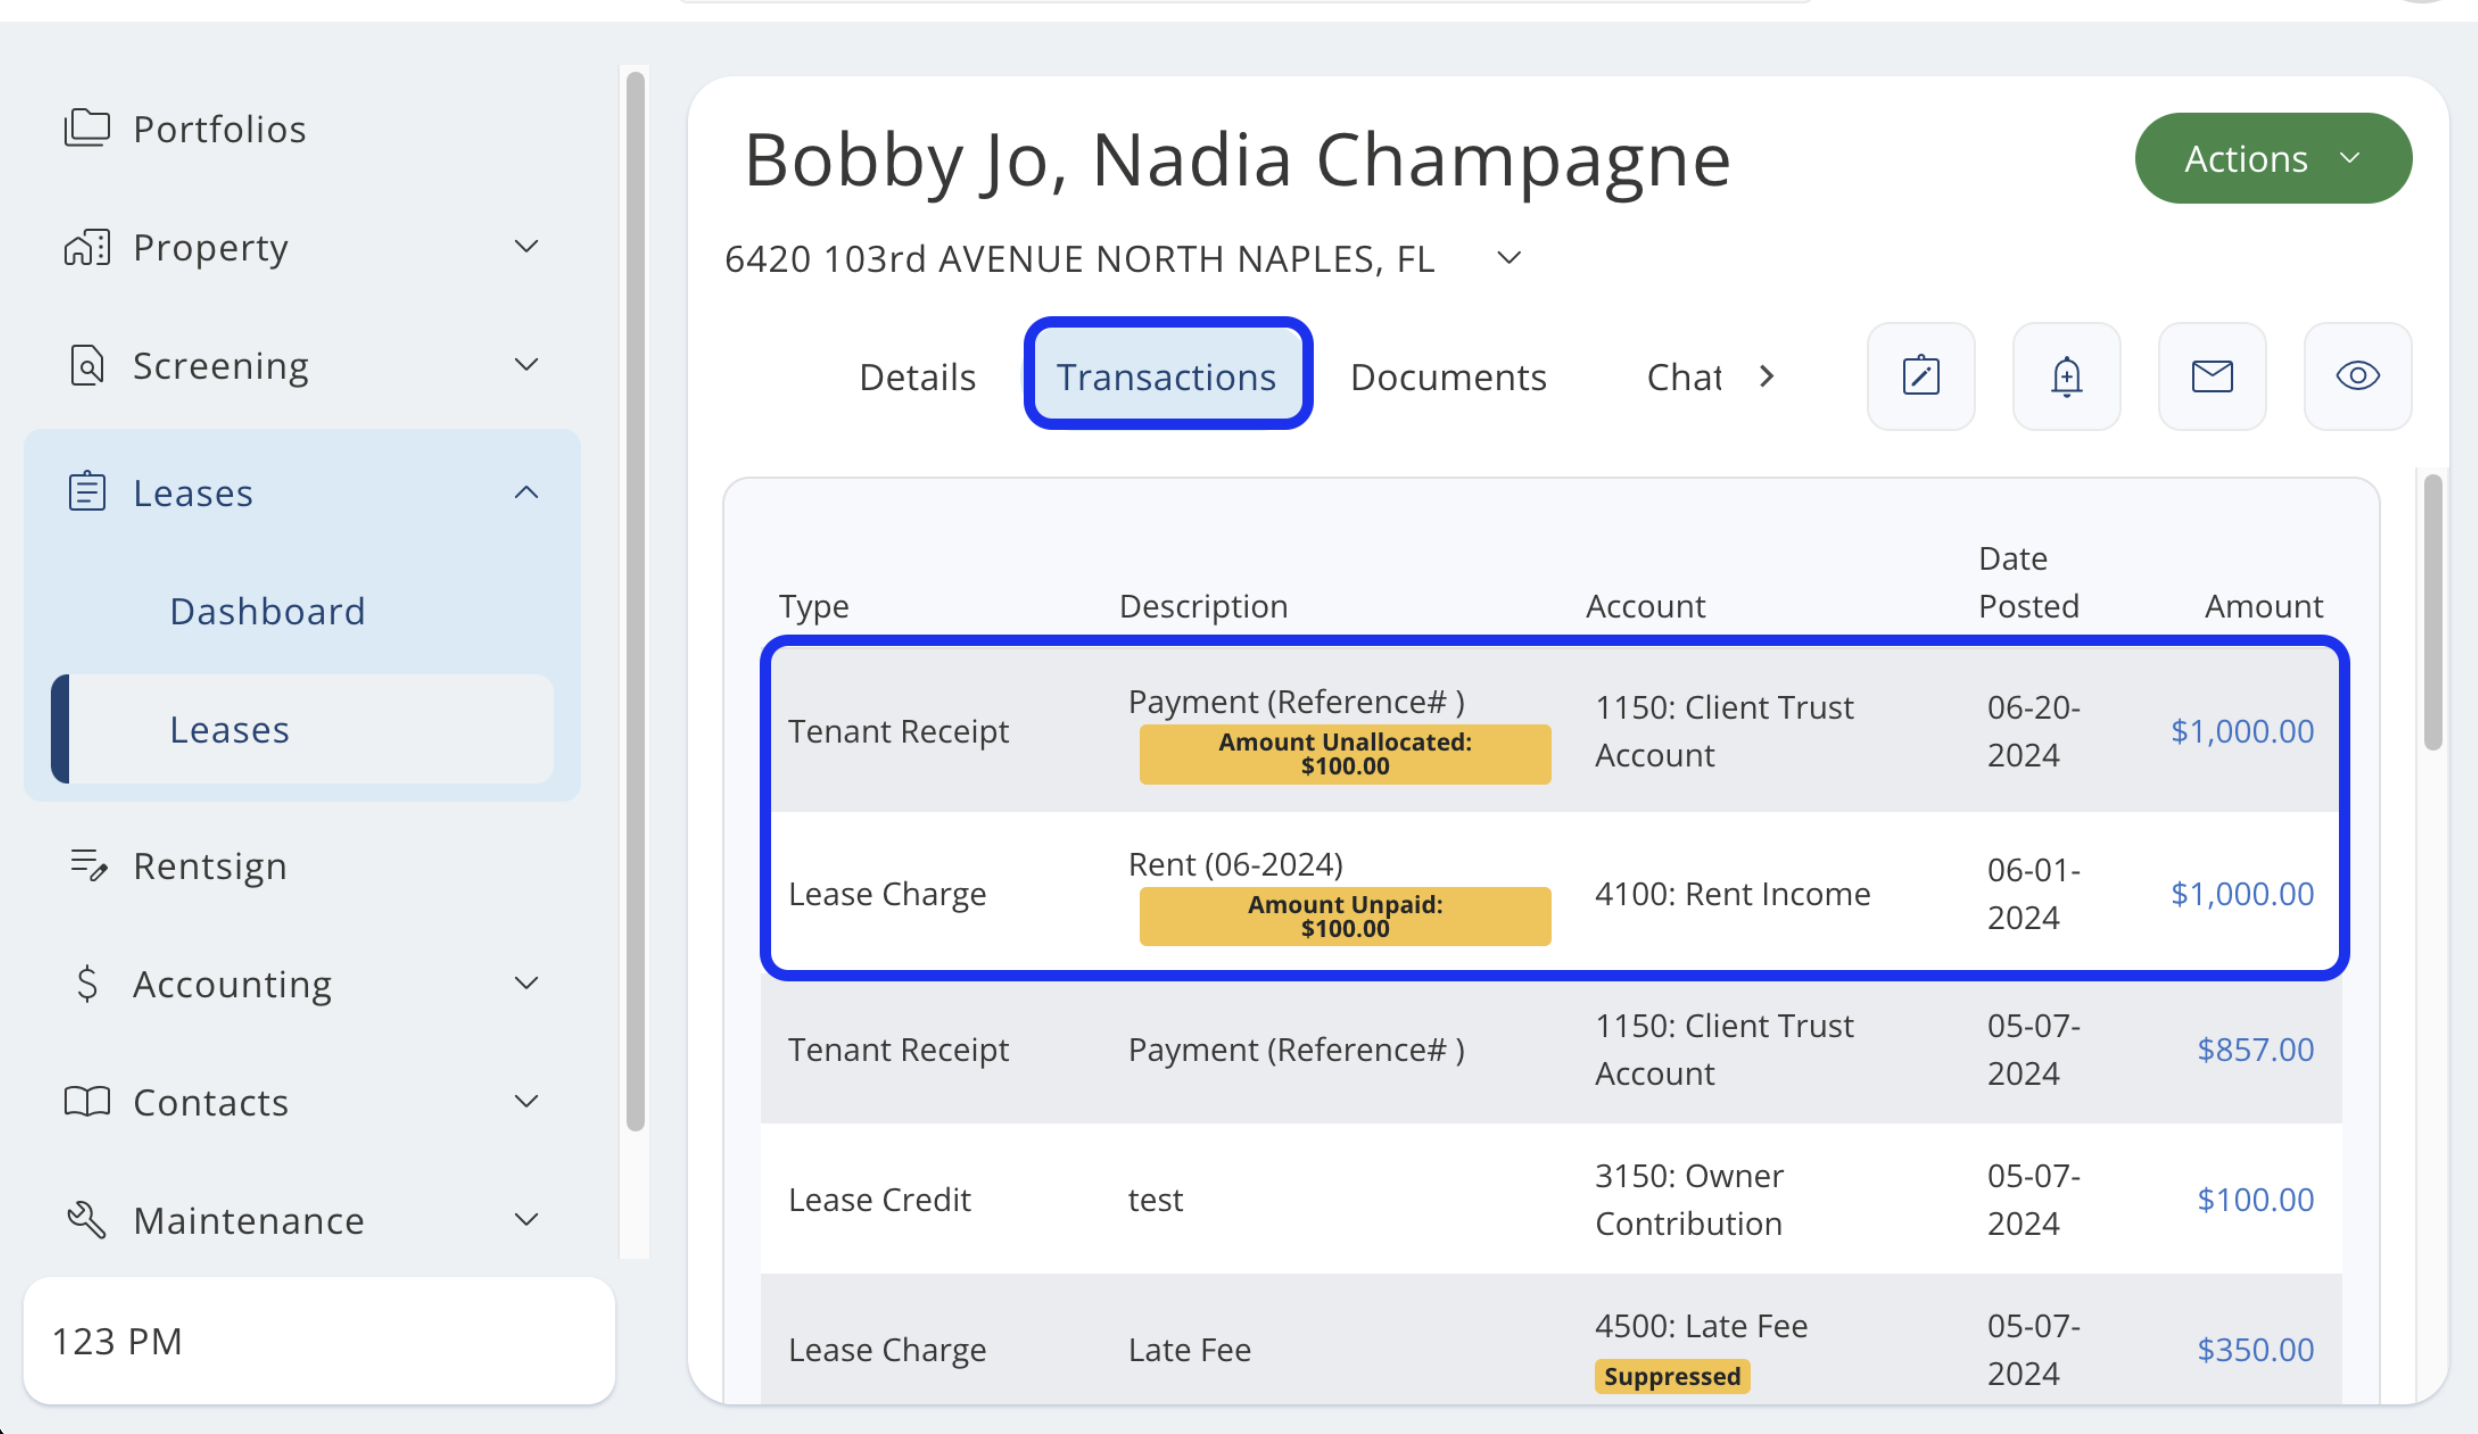Expand the Accounting menu chevron
Screen dimensions: 2478x1434
coord(526,983)
